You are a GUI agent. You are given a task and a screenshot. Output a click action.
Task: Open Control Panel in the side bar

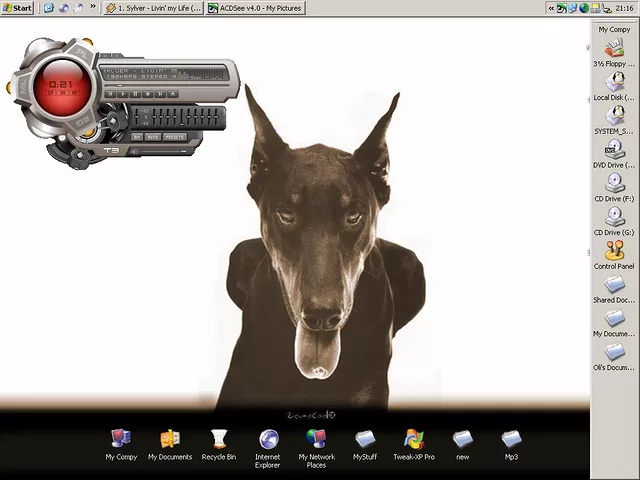coord(614,251)
